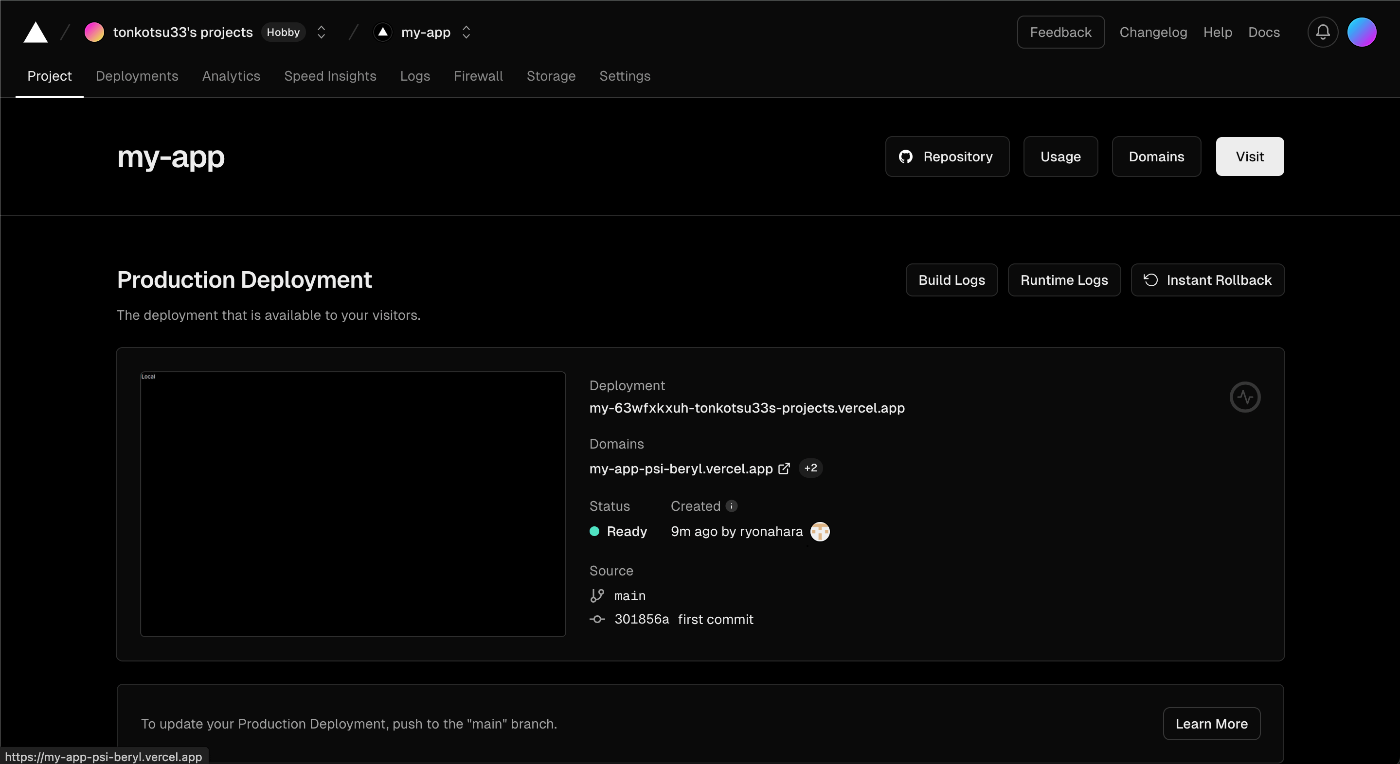Click the my-app page title

point(171,157)
